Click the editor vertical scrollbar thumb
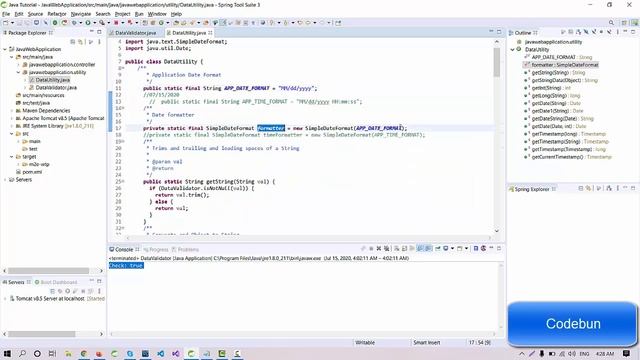 click(497, 62)
